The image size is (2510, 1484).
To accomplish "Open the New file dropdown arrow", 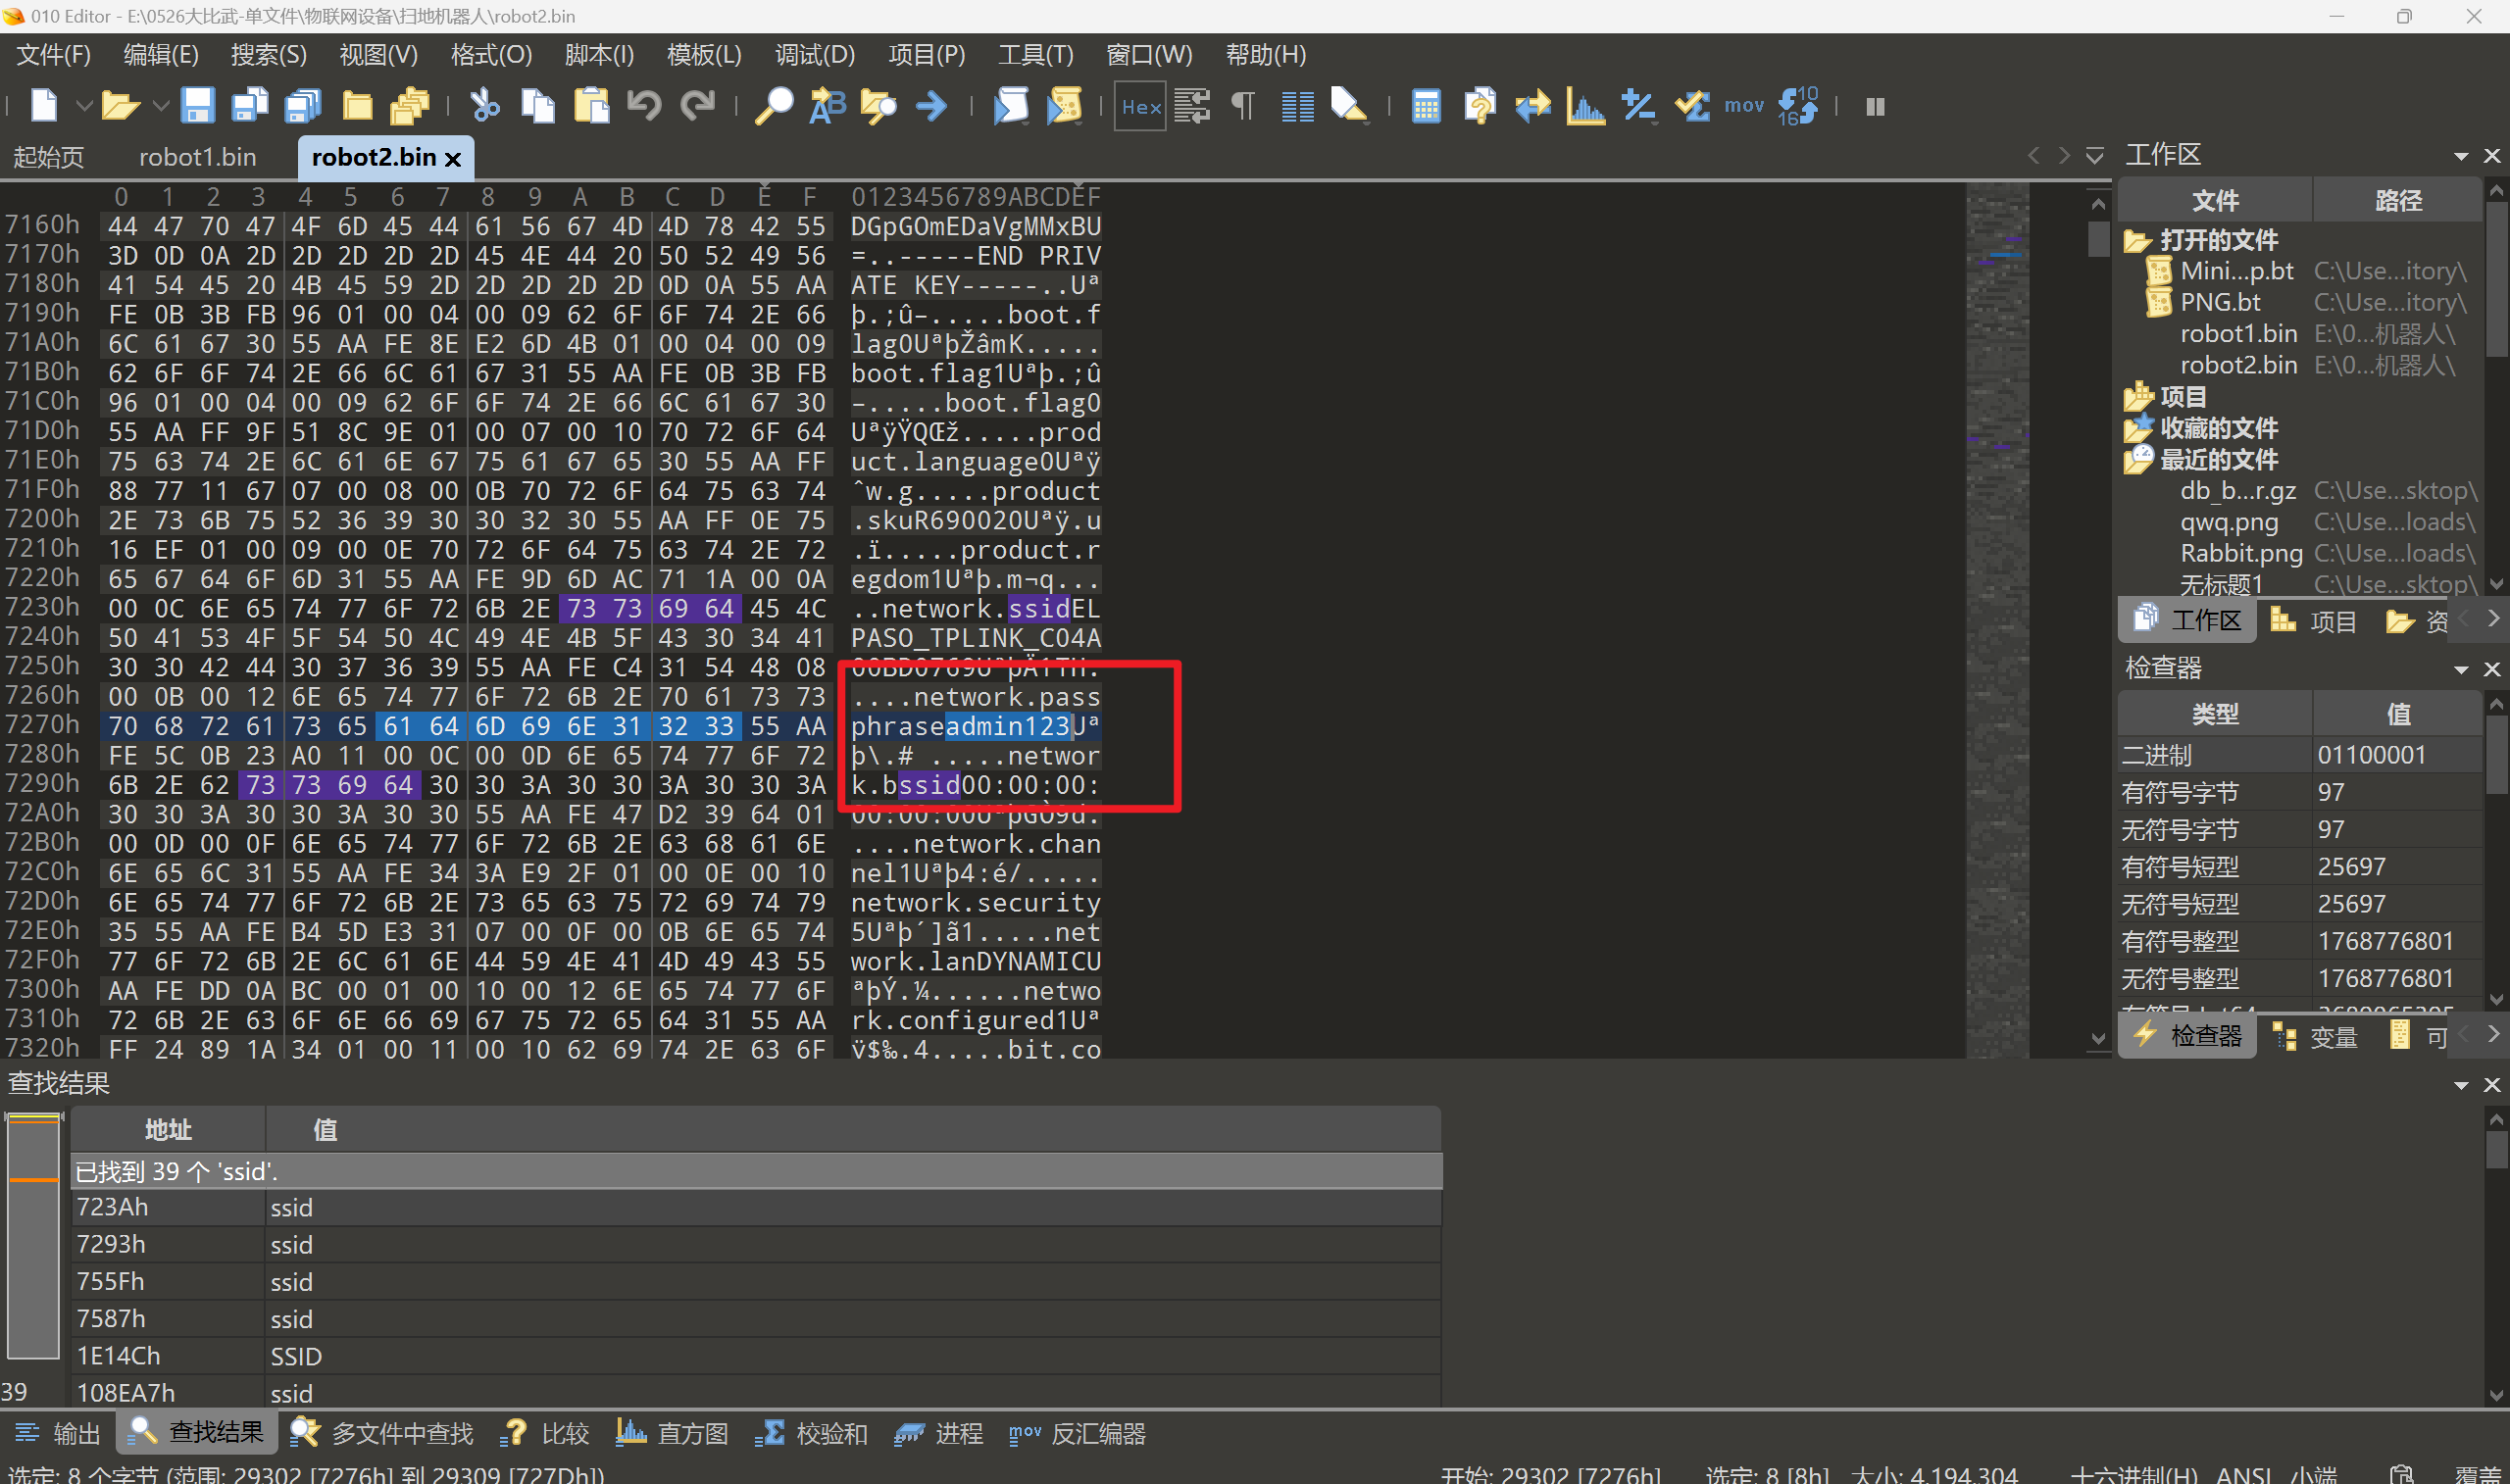I will [x=84, y=105].
